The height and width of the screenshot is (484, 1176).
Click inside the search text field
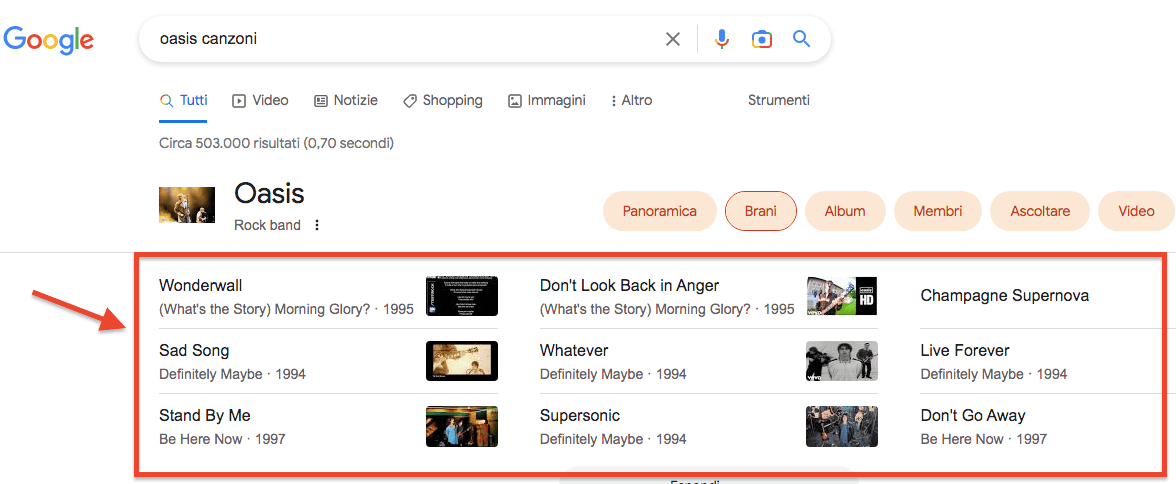[x=400, y=39]
